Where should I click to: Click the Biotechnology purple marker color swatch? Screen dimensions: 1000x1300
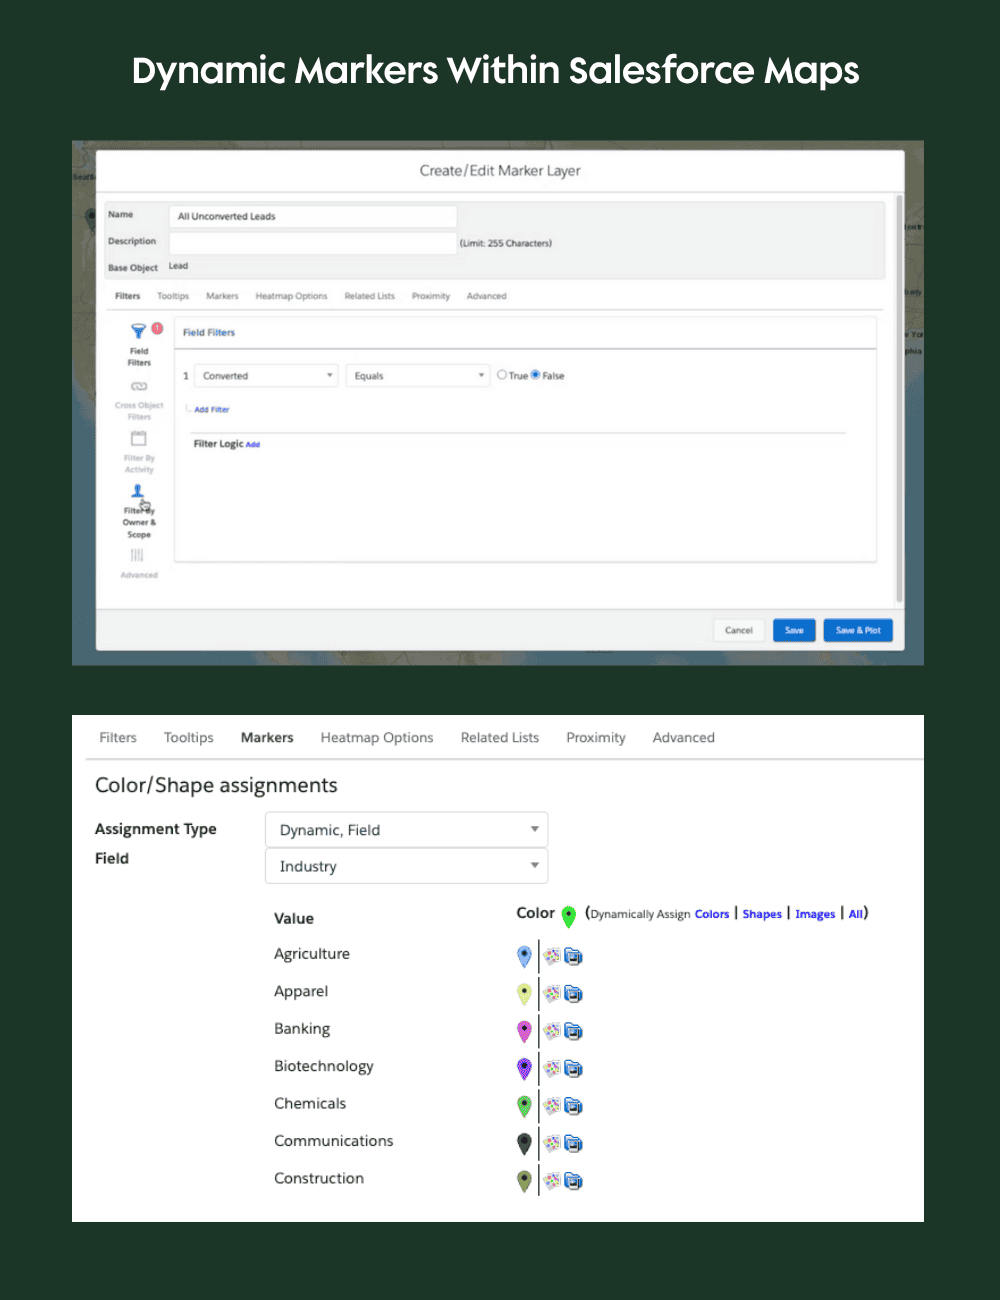point(524,1068)
